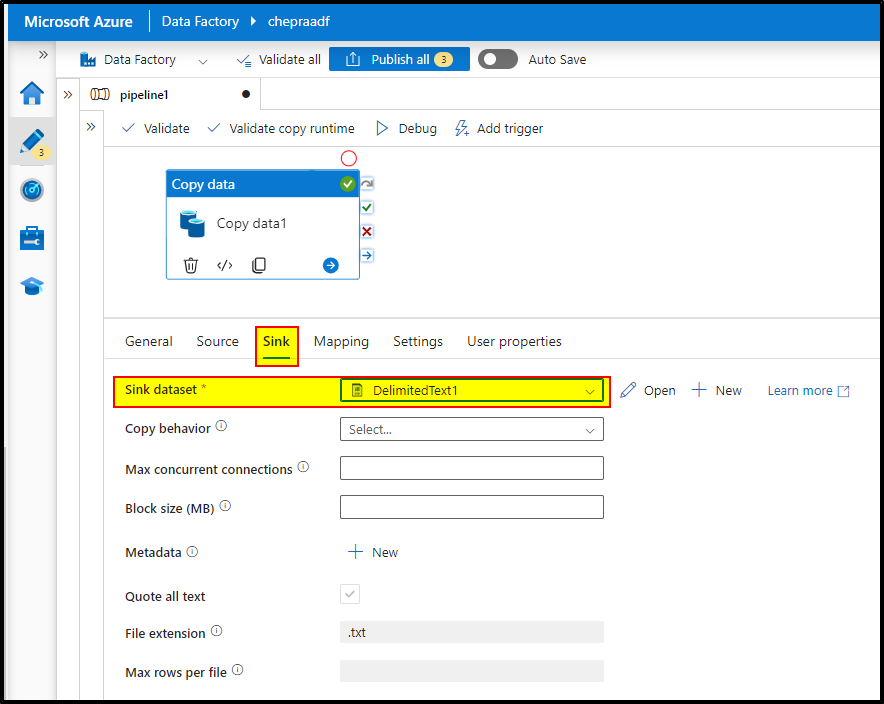View activity source code with the code icon
Viewport: 884px width, 704px height.
click(225, 265)
